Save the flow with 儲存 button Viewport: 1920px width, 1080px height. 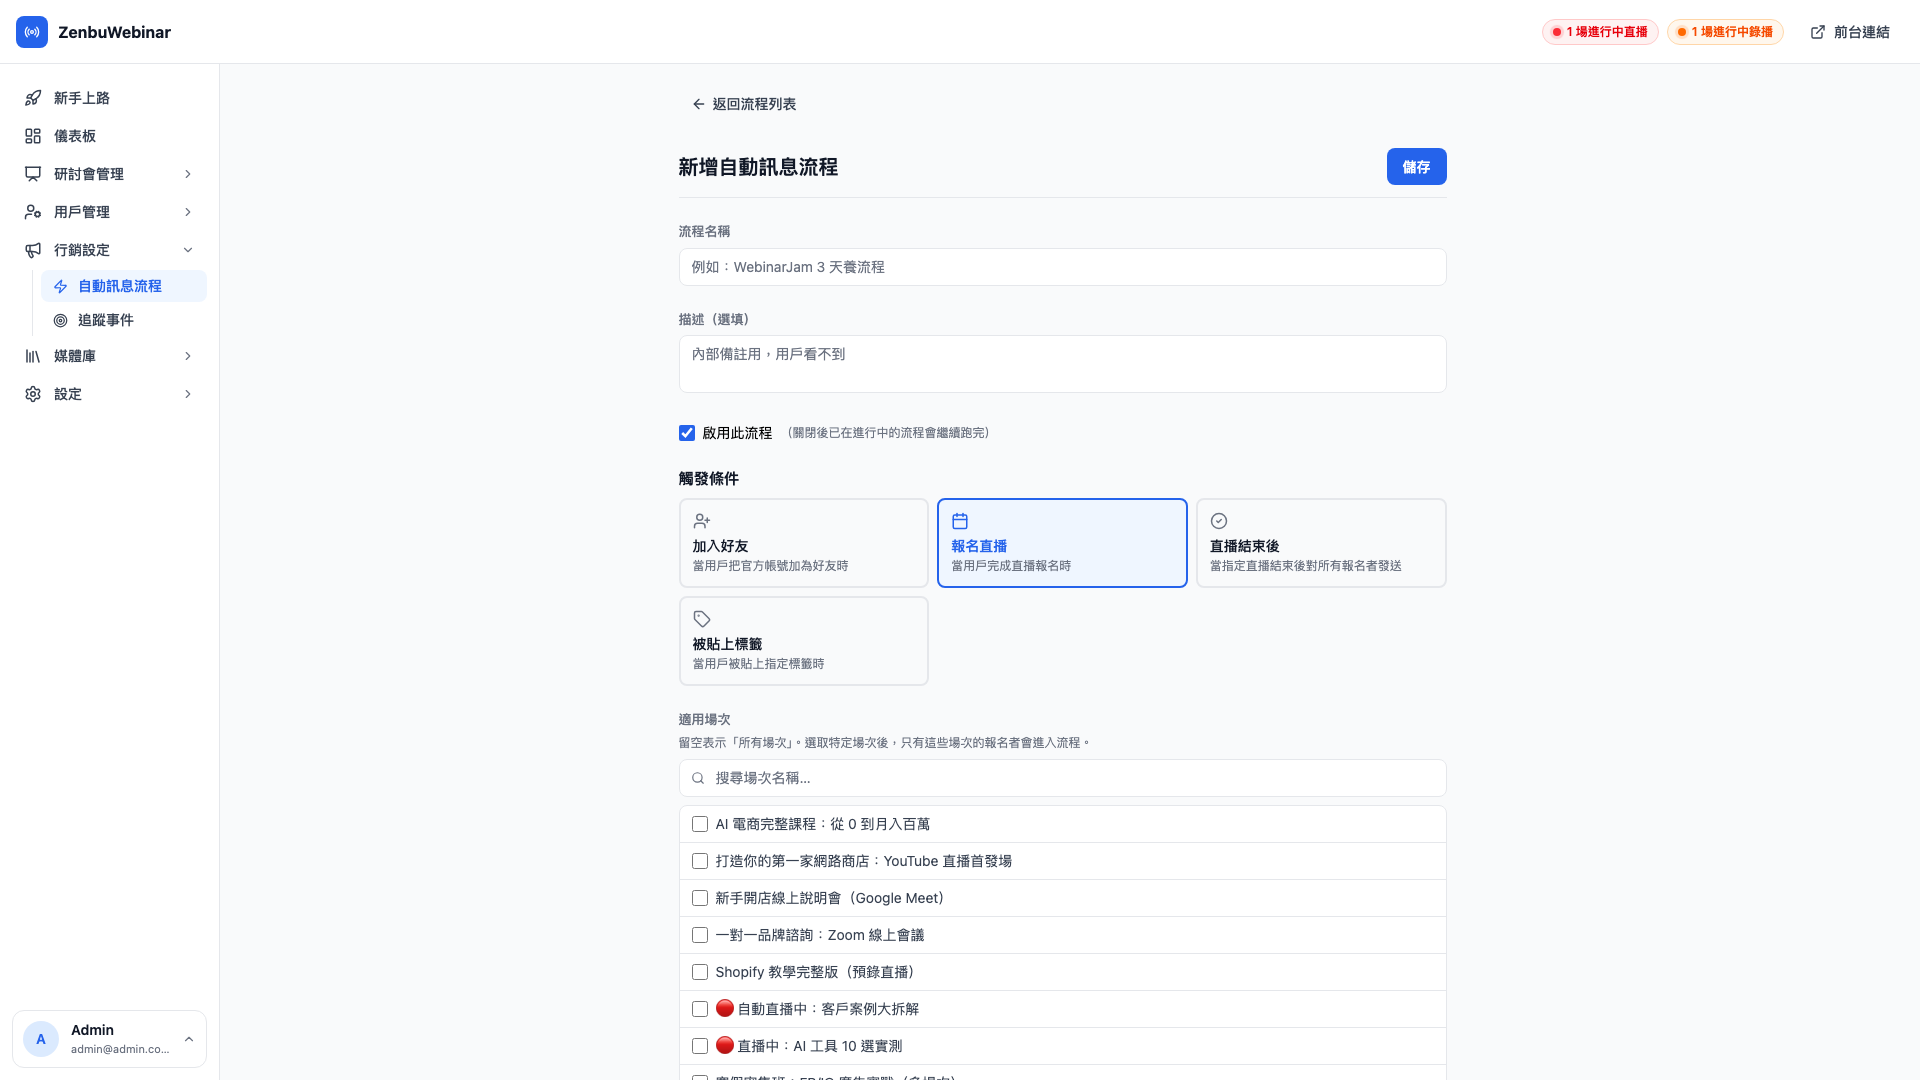[x=1416, y=167]
